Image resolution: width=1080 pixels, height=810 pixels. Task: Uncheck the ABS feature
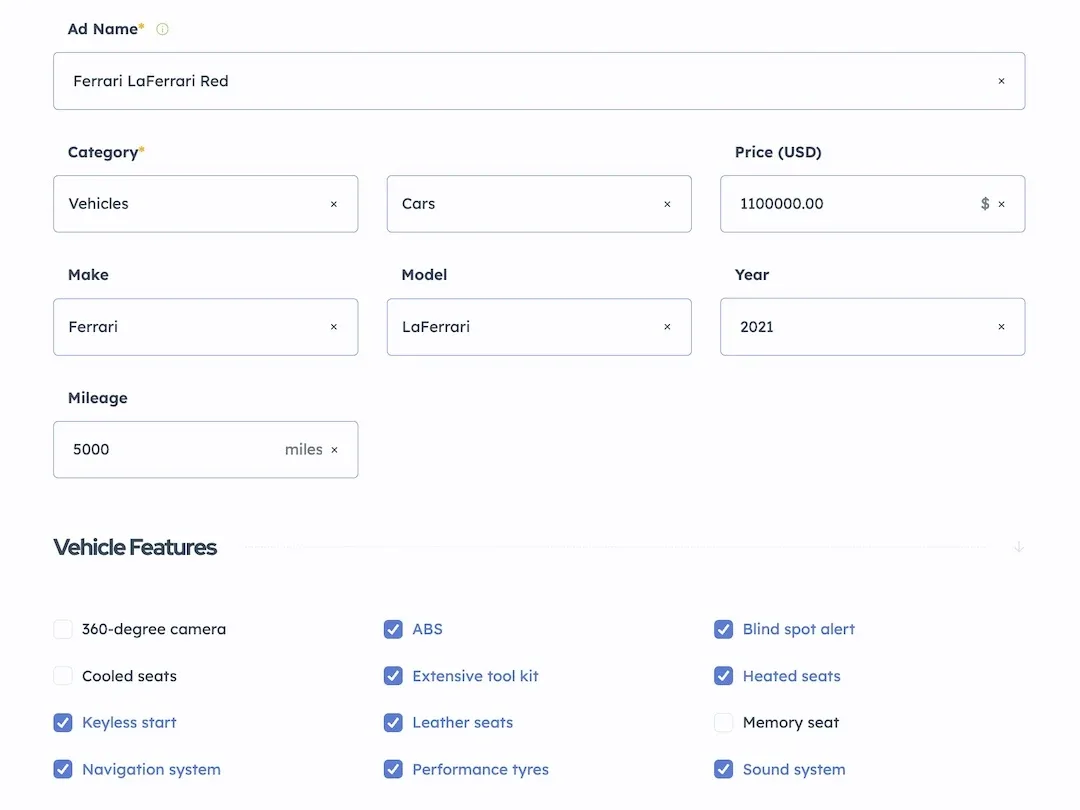393,629
